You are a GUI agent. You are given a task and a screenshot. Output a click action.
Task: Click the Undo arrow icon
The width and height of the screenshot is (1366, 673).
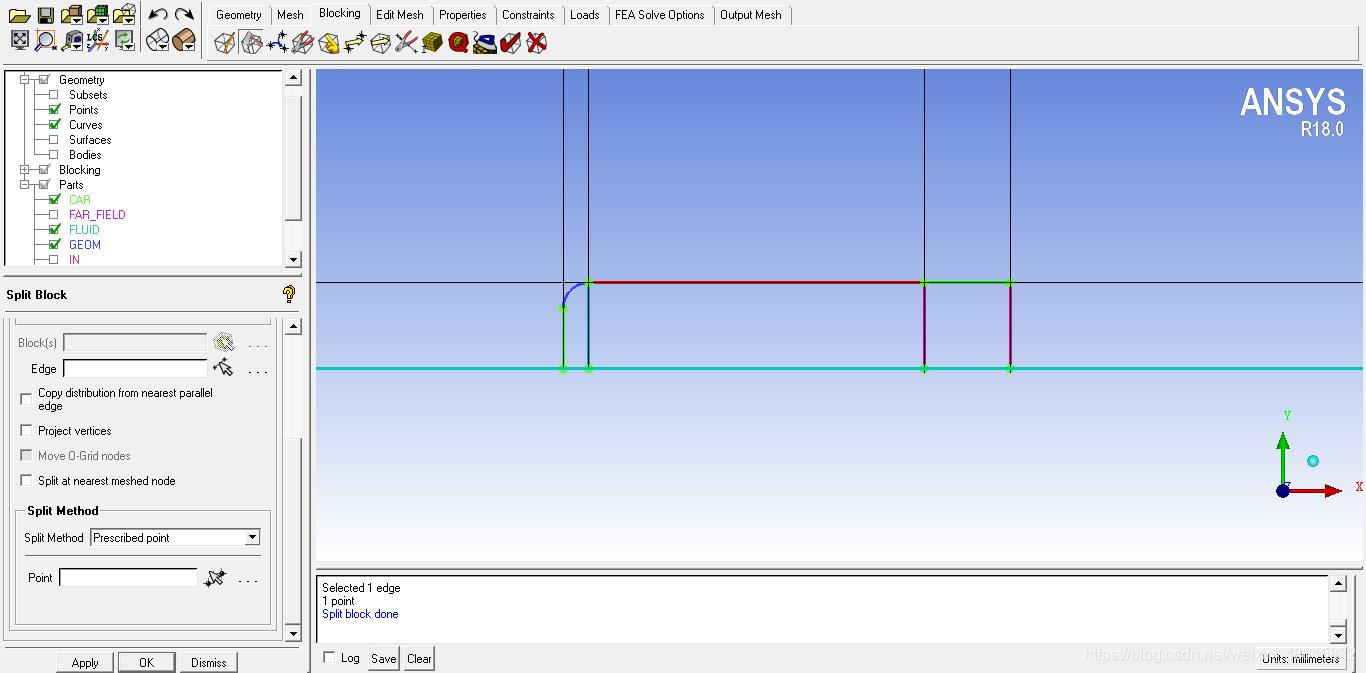[x=157, y=15]
